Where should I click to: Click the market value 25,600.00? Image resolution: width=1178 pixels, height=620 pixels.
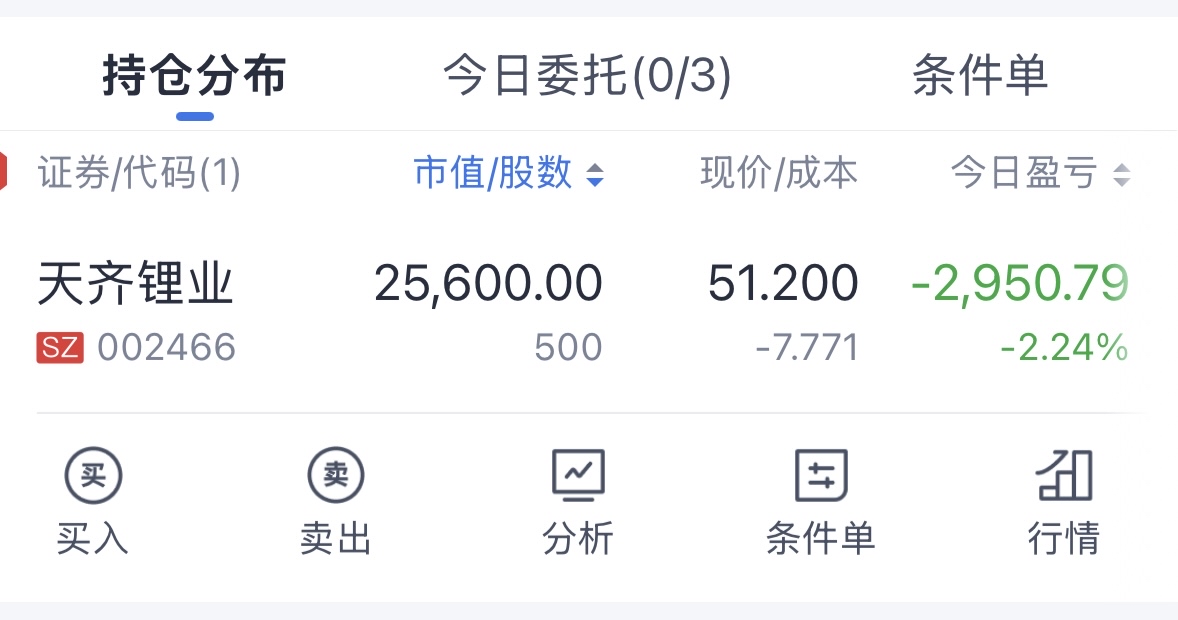click(x=488, y=284)
